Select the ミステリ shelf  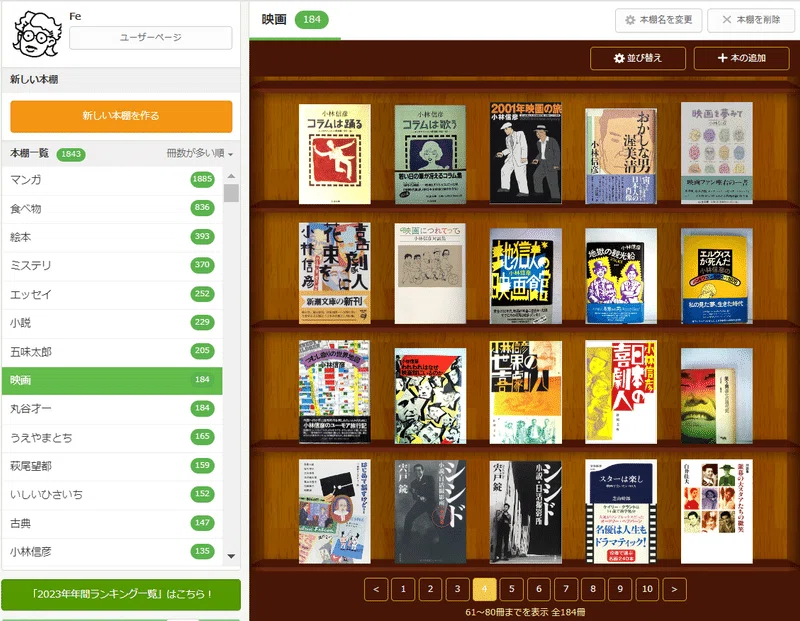[112, 265]
